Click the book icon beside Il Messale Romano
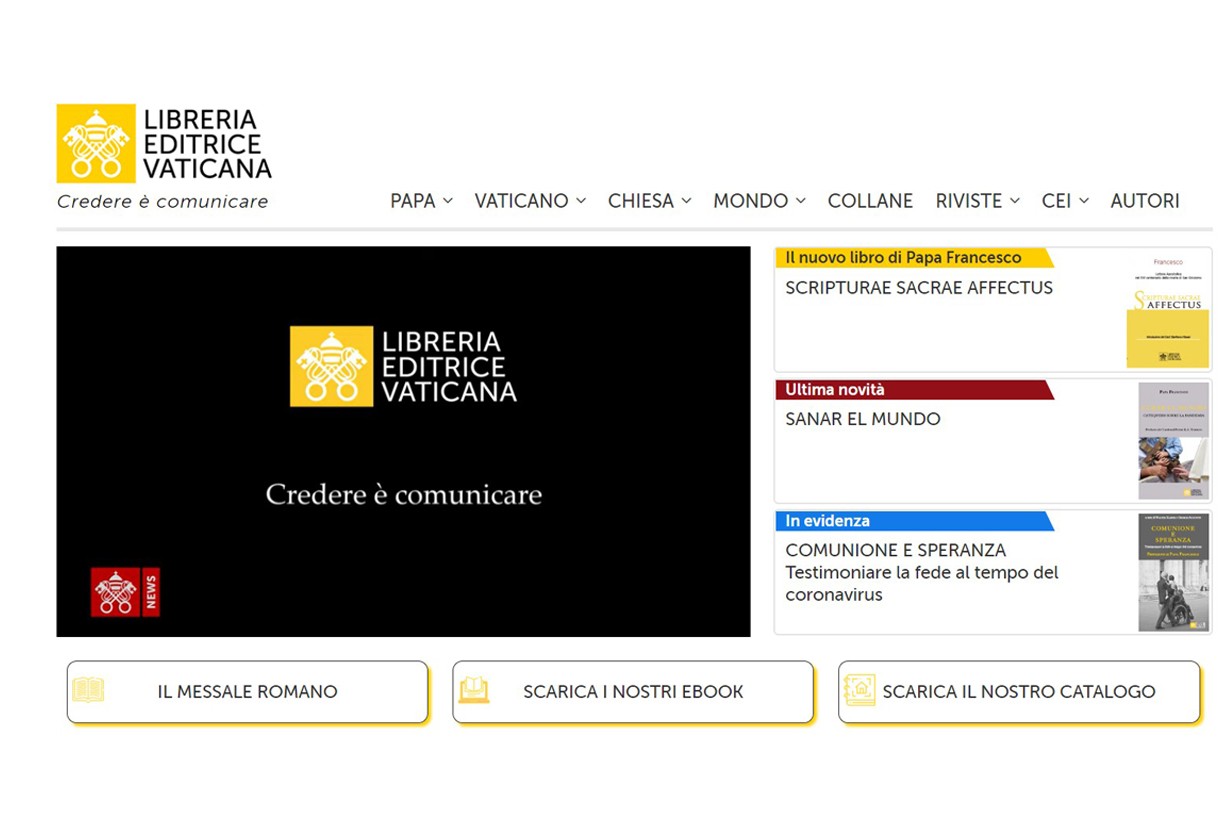 (88, 690)
